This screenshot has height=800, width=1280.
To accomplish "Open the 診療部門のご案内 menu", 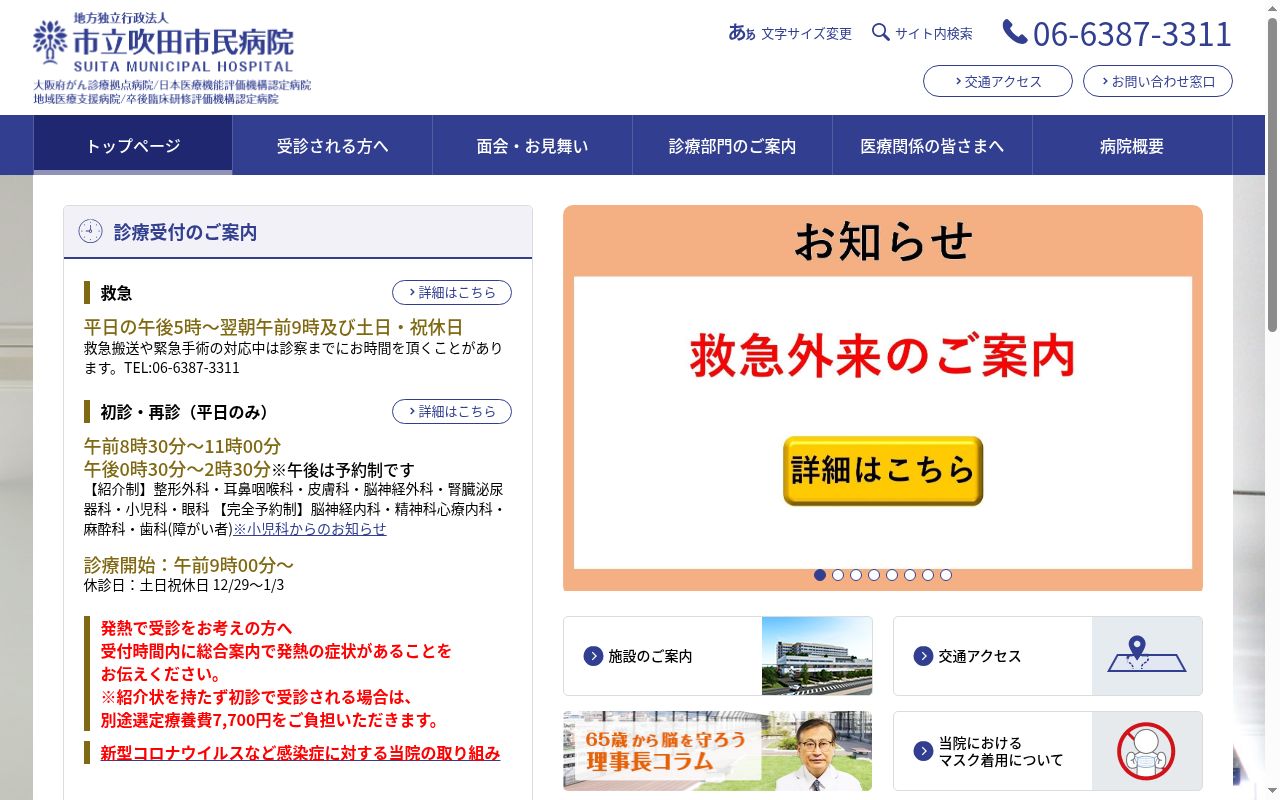I will pyautogui.click(x=733, y=145).
